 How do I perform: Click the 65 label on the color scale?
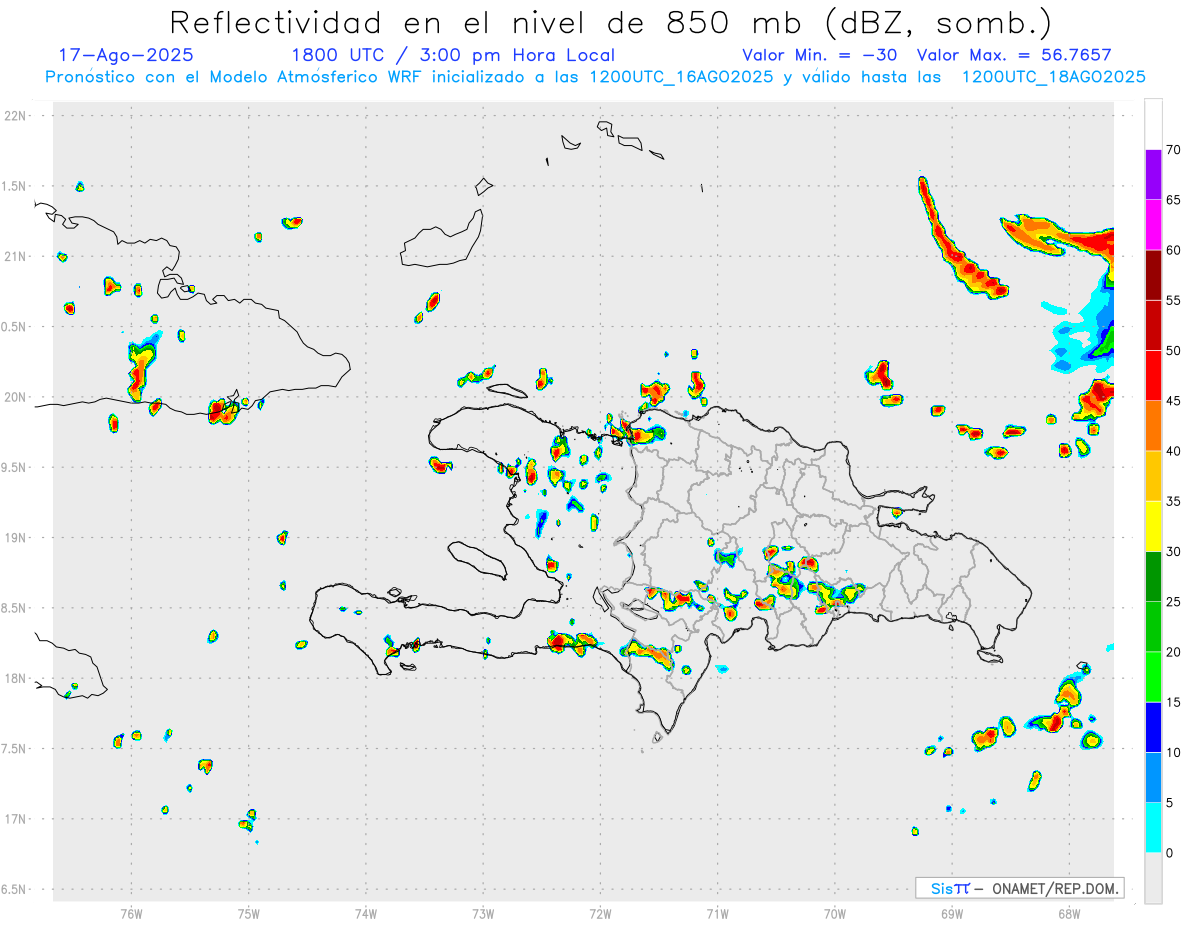[x=1173, y=200]
